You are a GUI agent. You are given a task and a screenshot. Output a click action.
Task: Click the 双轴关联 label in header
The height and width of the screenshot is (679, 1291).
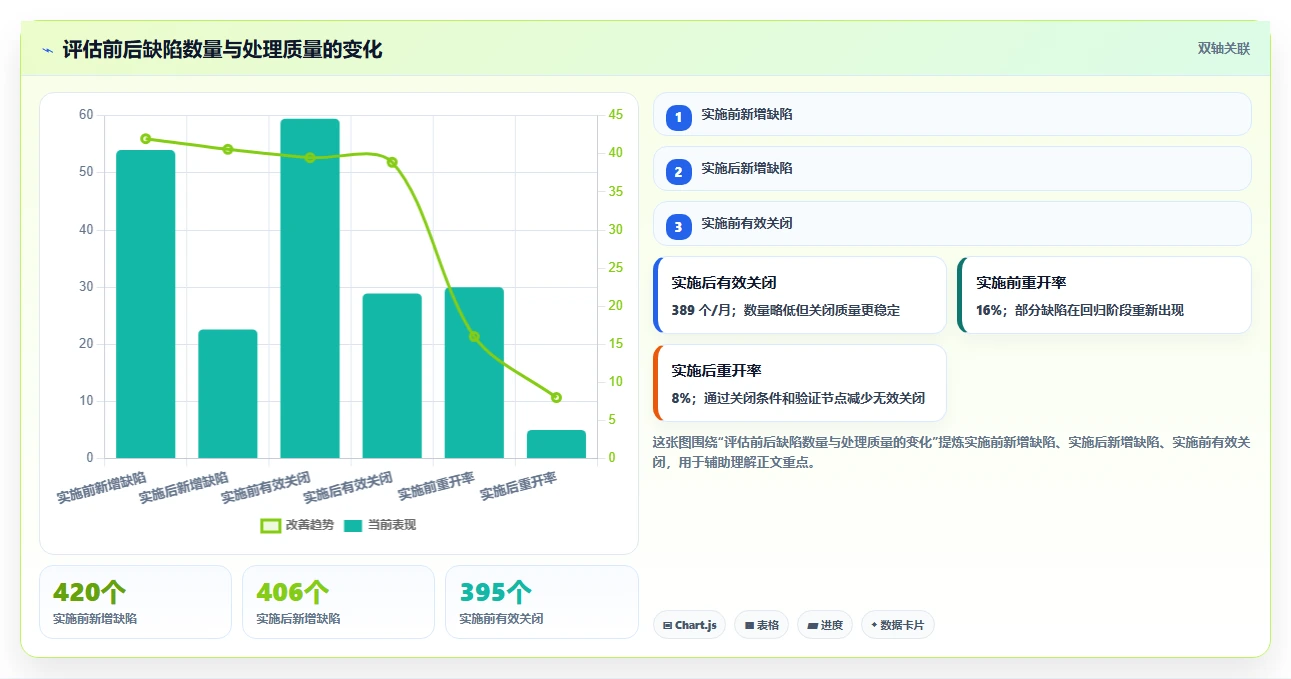(1224, 49)
